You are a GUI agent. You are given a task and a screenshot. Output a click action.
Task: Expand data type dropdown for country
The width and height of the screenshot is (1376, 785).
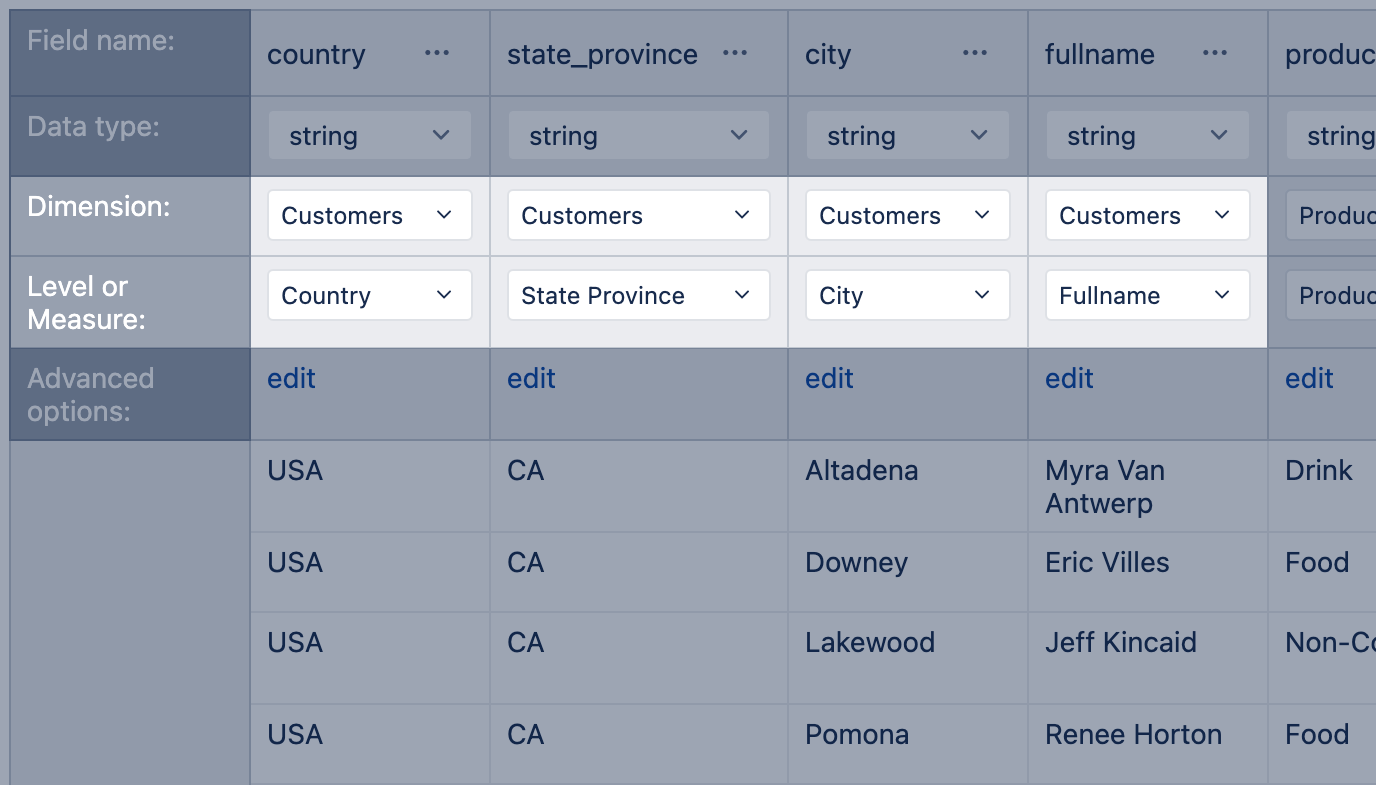(x=369, y=136)
